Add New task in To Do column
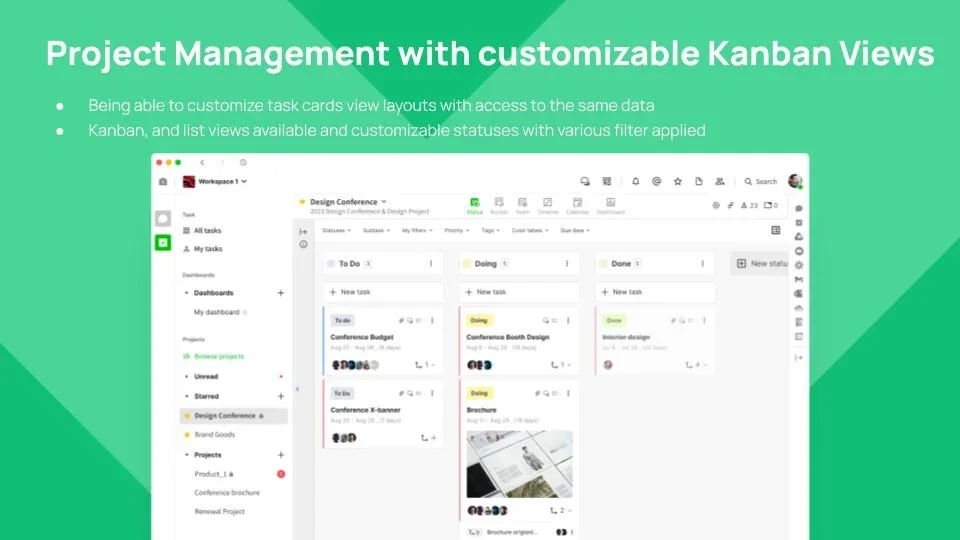Screen dimensions: 960x540 [x=383, y=292]
